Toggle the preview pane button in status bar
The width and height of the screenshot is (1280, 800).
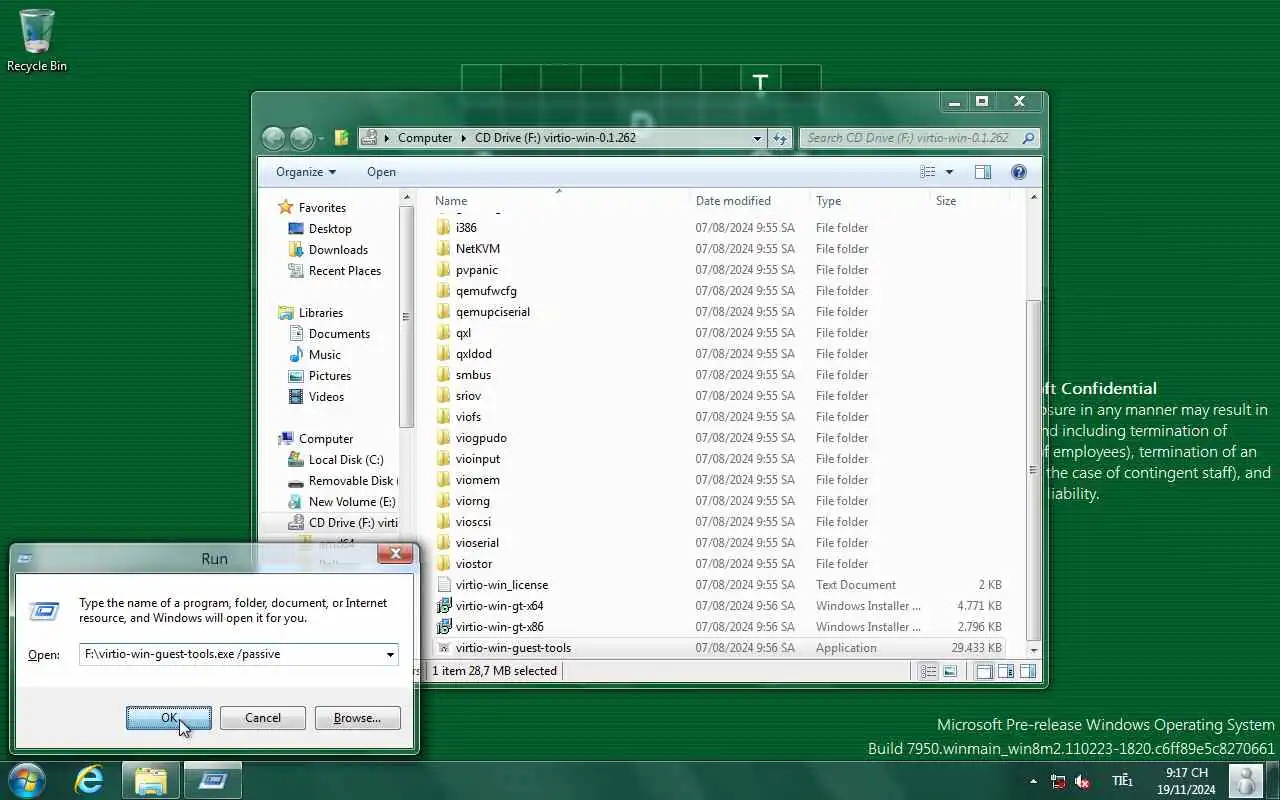tap(1027, 671)
